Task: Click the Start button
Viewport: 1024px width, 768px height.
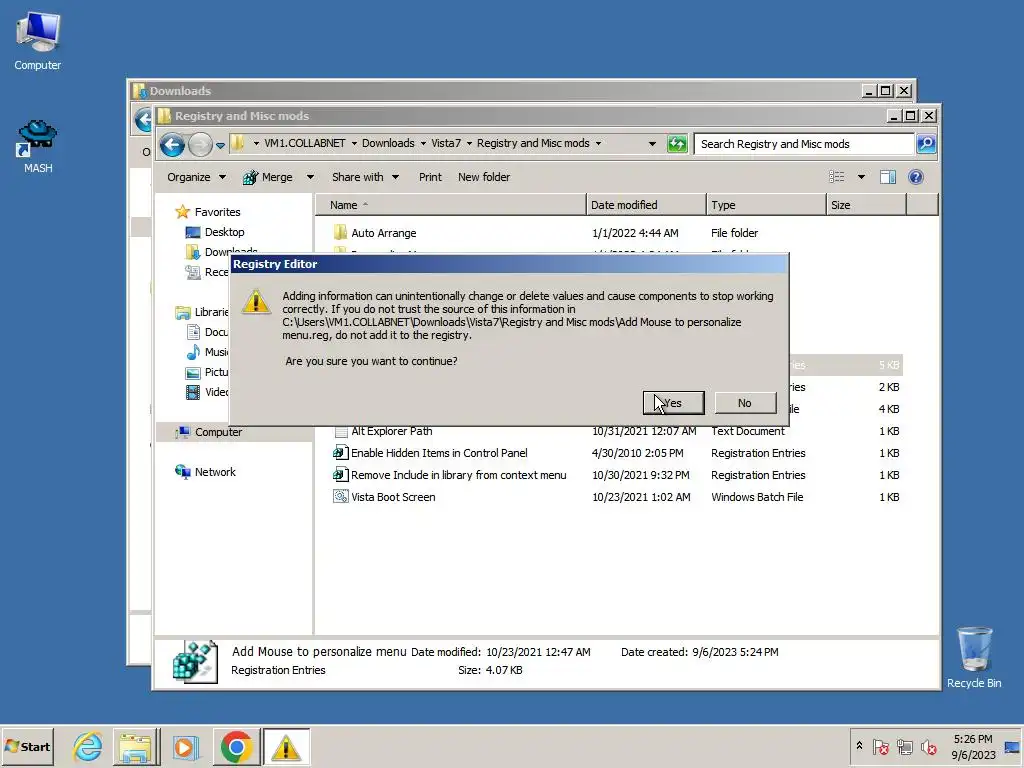Action: tap(27, 746)
